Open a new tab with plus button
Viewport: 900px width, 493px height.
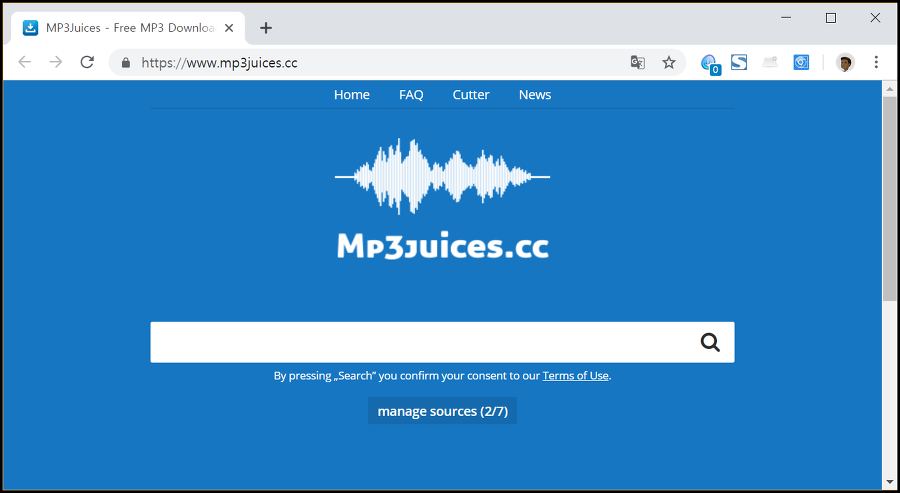[266, 28]
